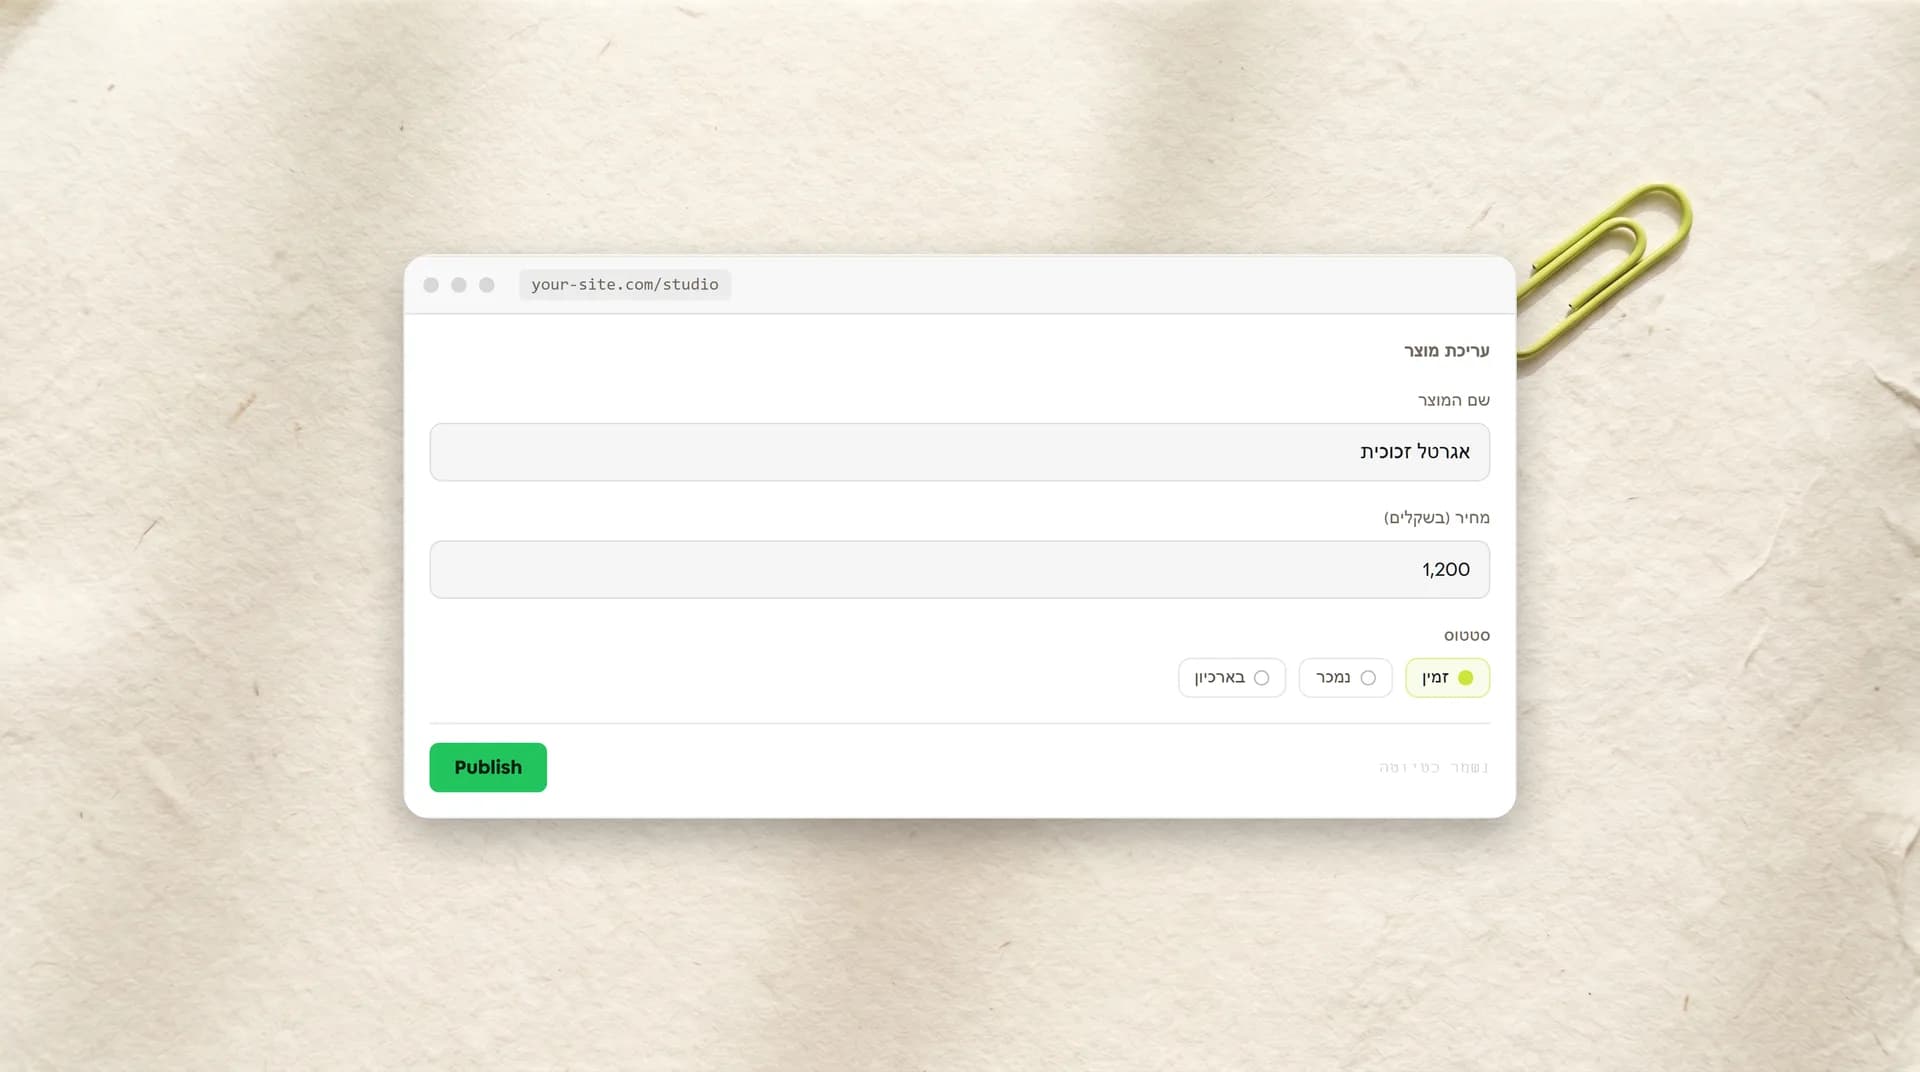Focus the price field showing 1,200
The image size is (1920, 1072).
[x=960, y=570]
